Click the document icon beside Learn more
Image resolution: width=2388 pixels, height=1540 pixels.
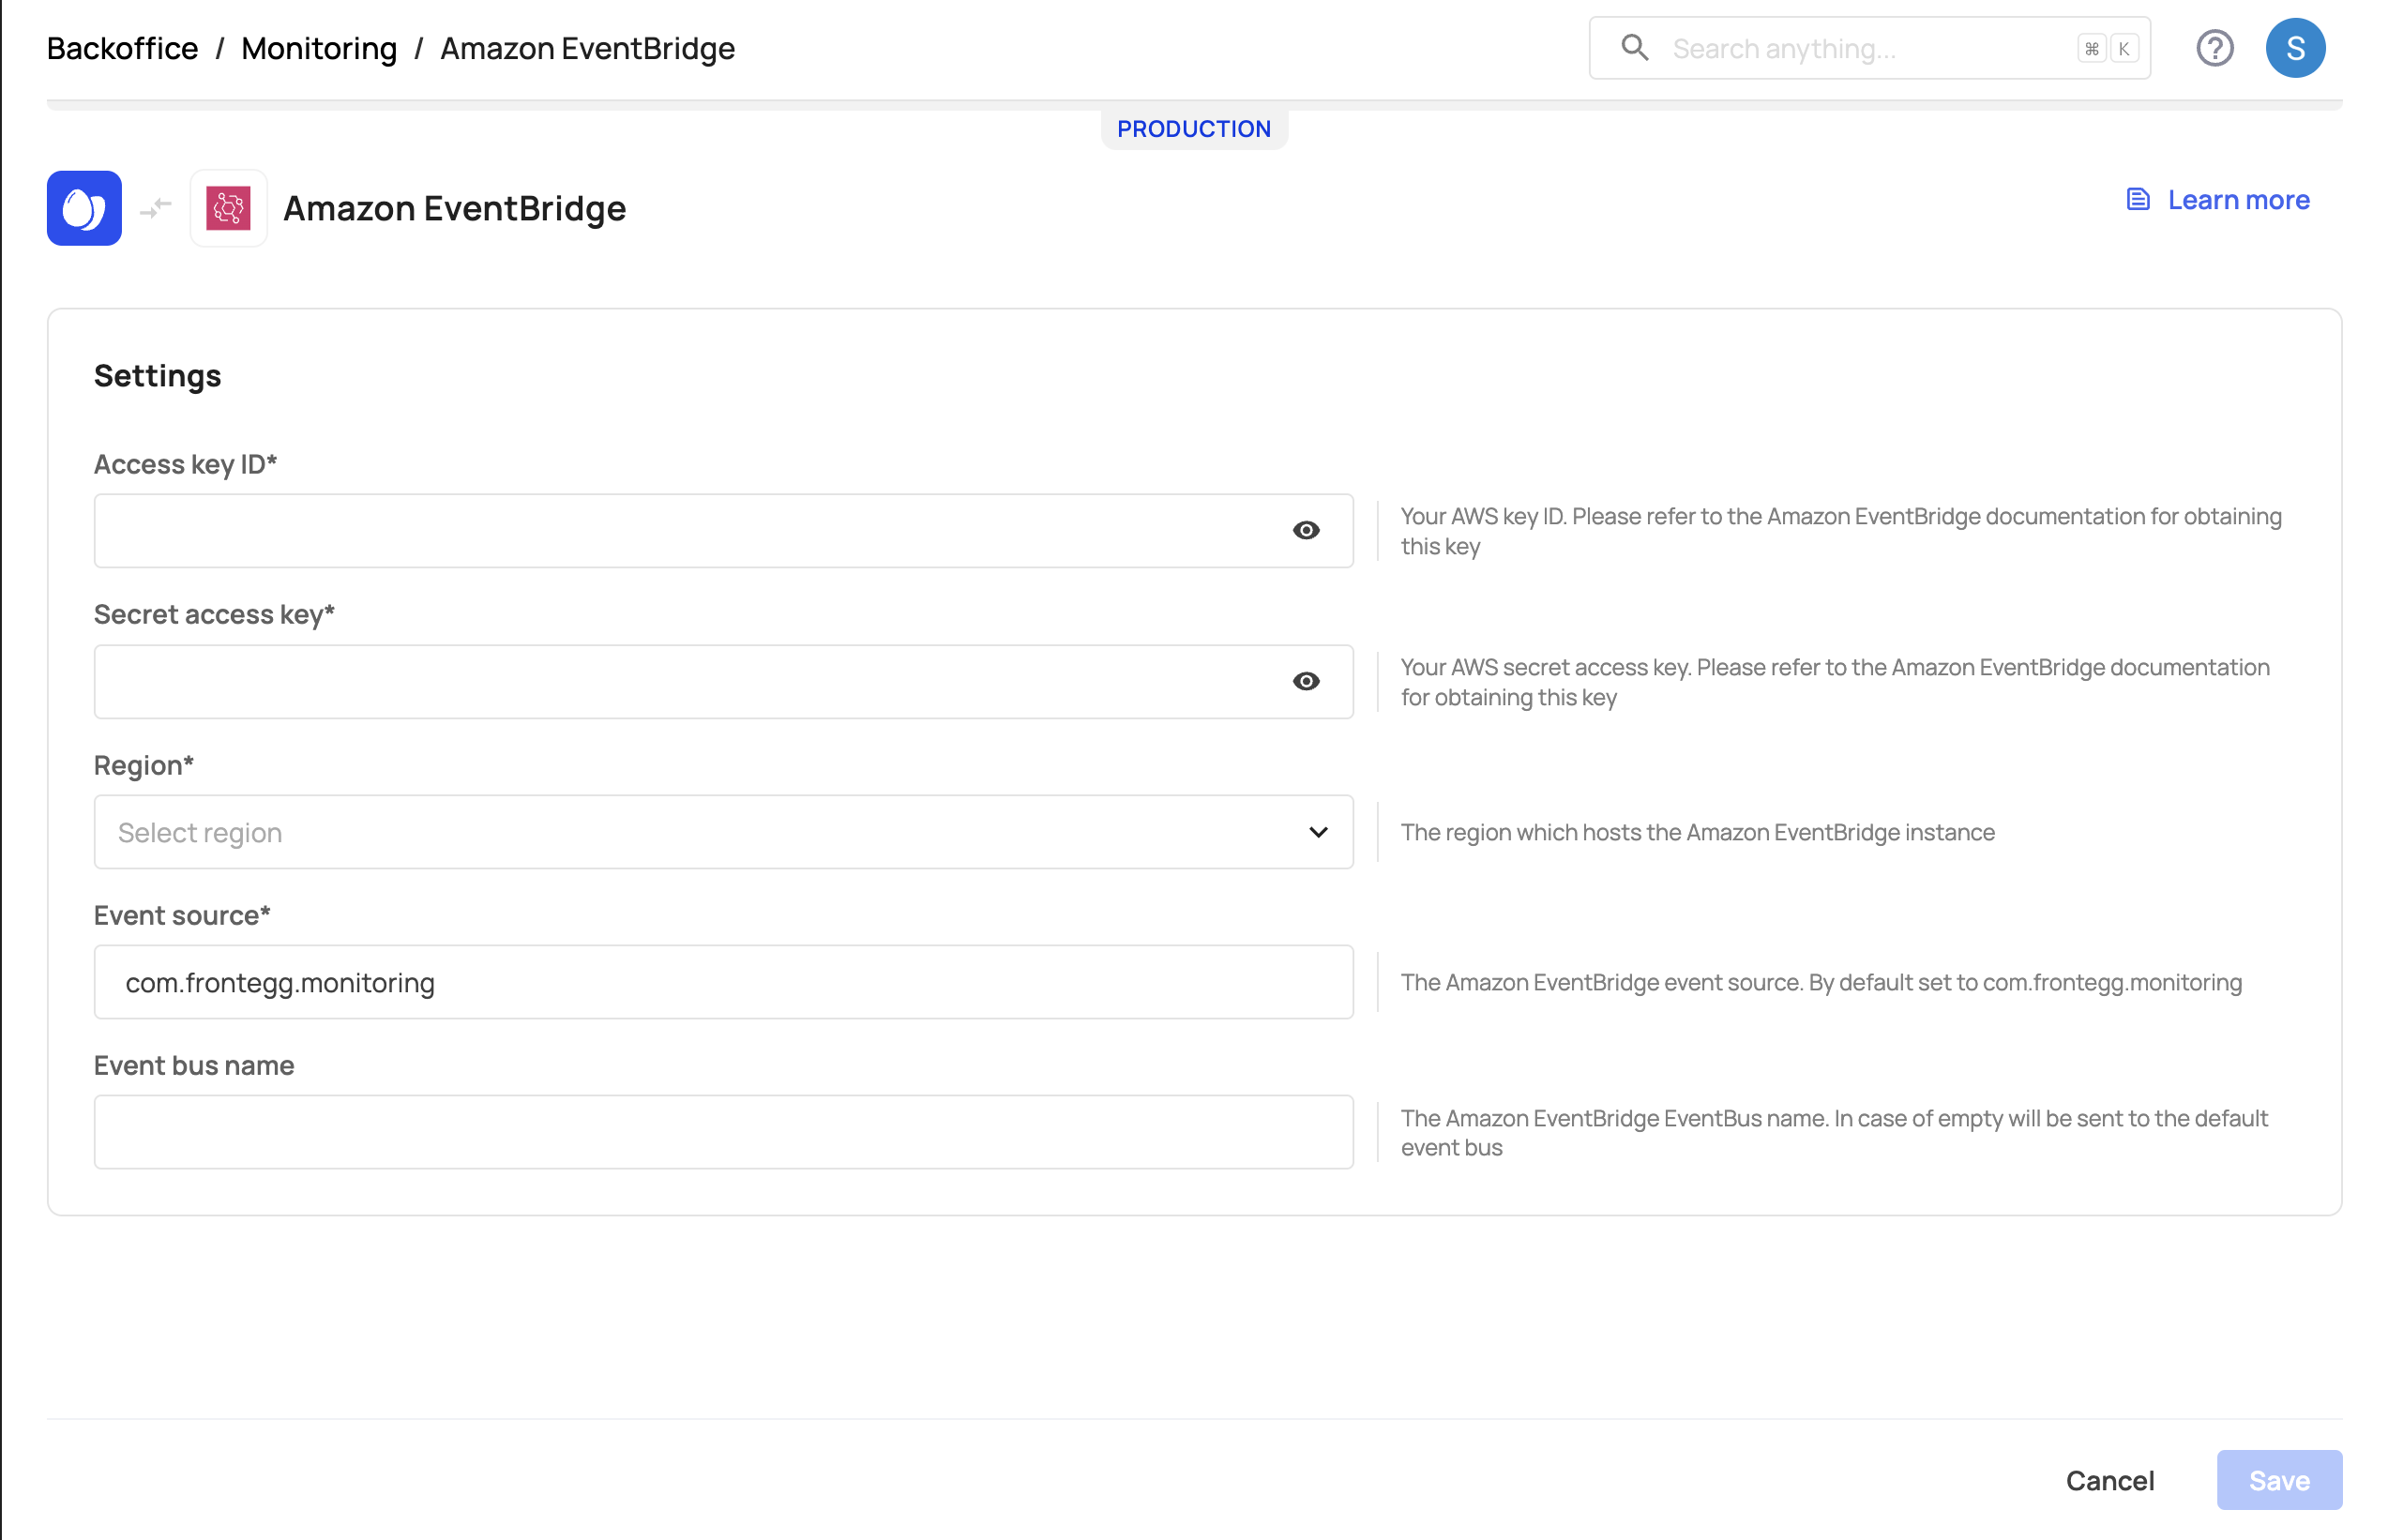pyautogui.click(x=2137, y=200)
